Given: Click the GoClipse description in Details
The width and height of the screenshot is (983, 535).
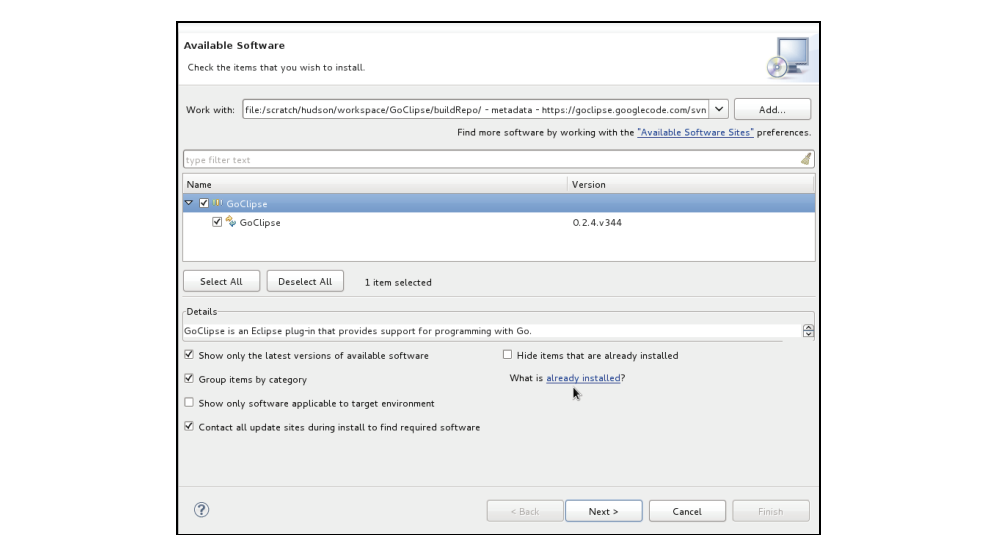Looking at the screenshot, I should tap(358, 331).
